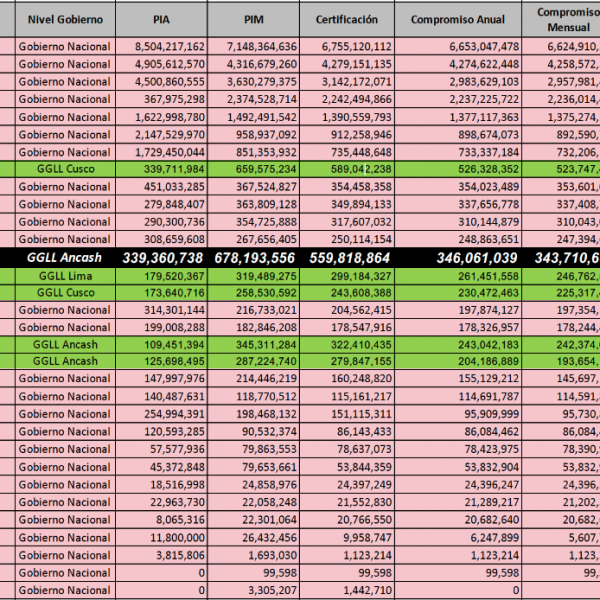Select the "PIA" column header cell
600x600 pixels.
pyautogui.click(x=162, y=19)
